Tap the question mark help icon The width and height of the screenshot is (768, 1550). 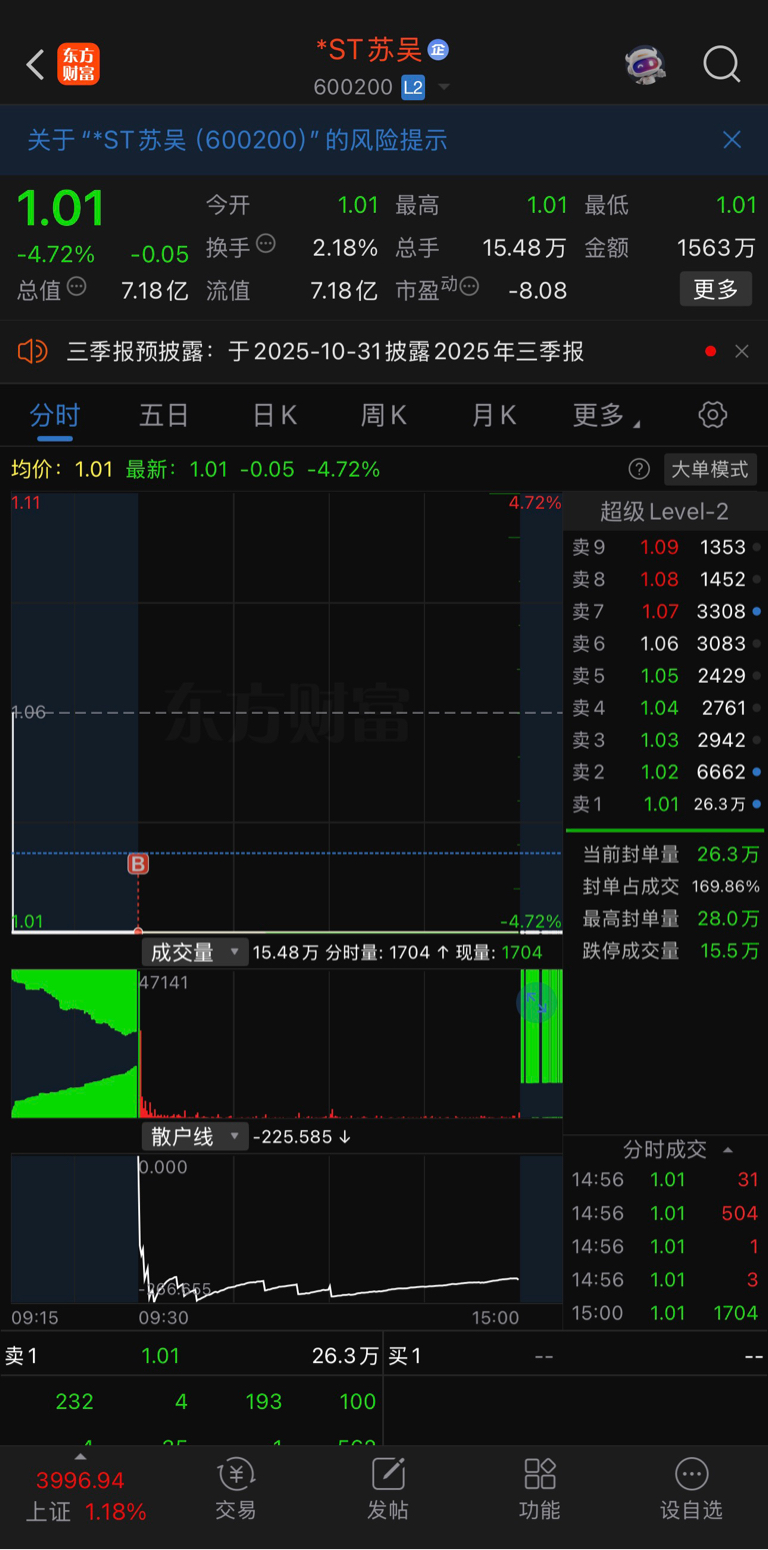[x=639, y=469]
